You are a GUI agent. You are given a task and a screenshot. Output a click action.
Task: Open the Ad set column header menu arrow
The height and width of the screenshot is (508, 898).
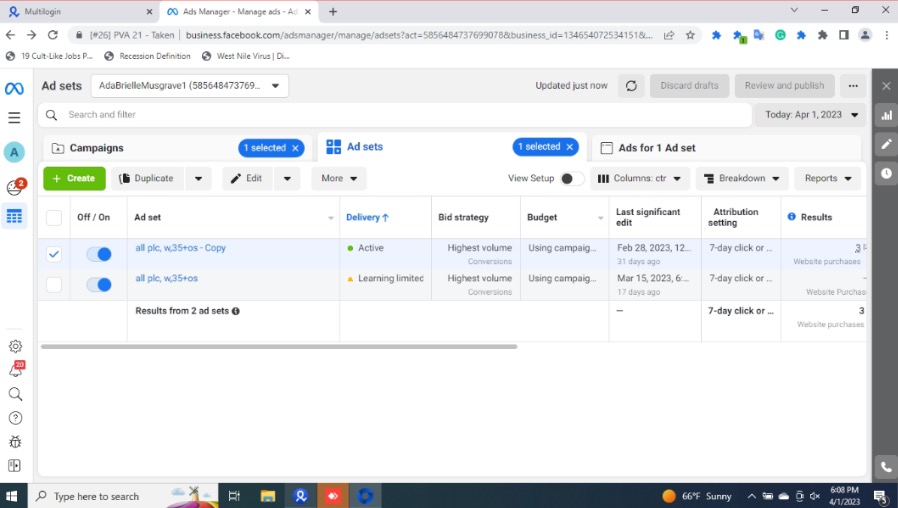pos(330,218)
